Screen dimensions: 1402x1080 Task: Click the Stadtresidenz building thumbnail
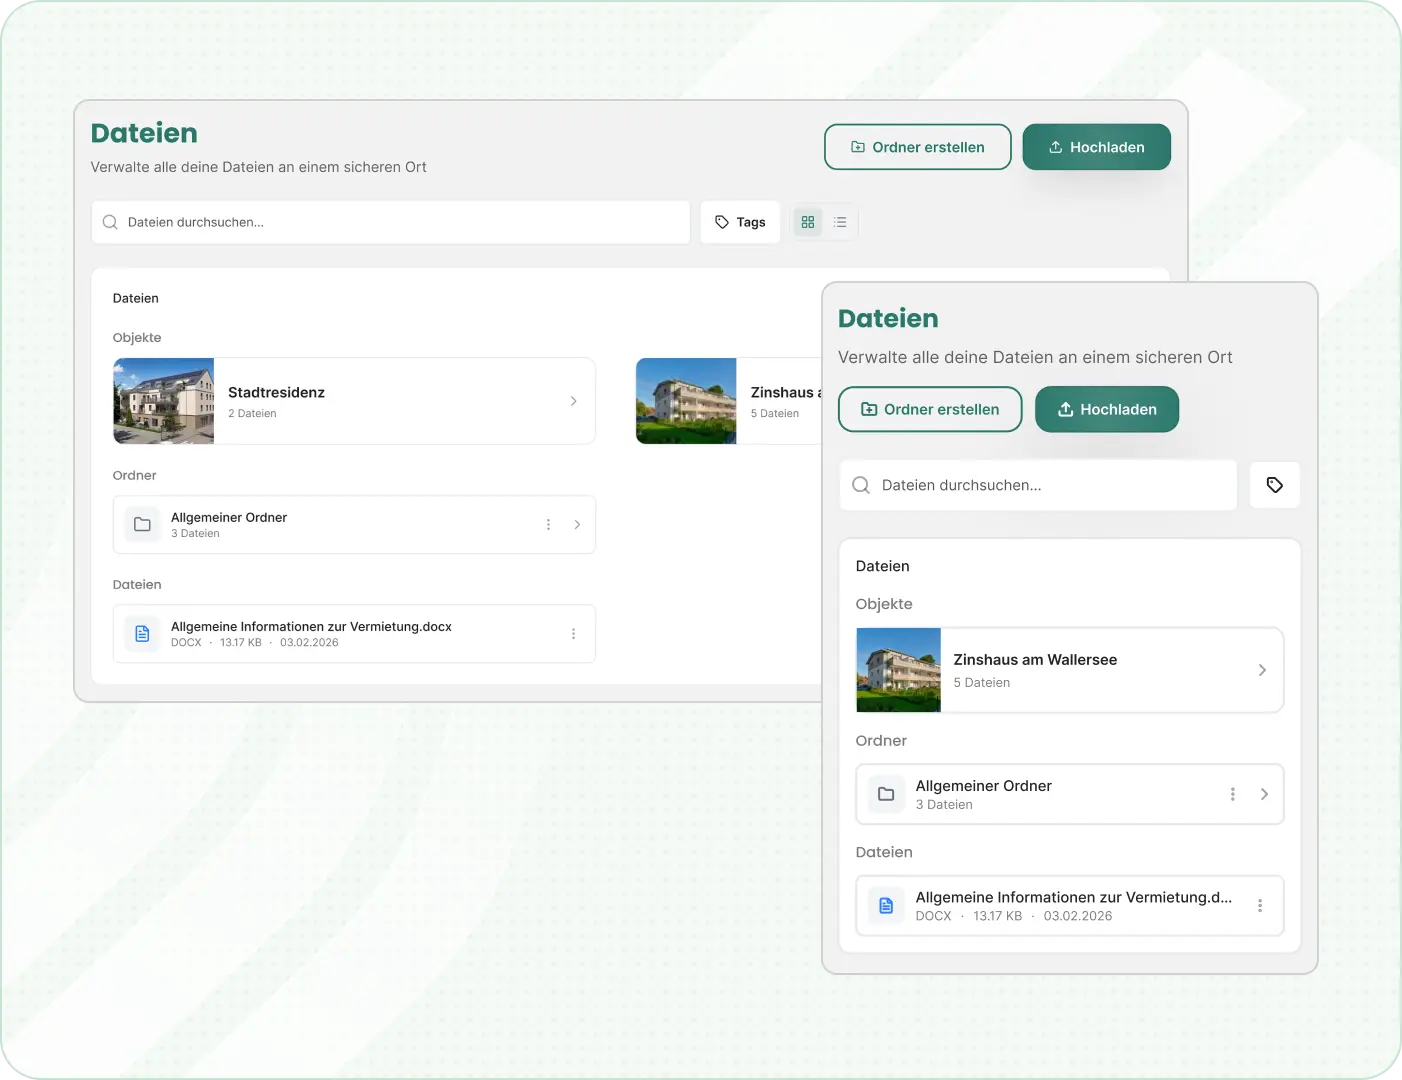[x=164, y=401]
